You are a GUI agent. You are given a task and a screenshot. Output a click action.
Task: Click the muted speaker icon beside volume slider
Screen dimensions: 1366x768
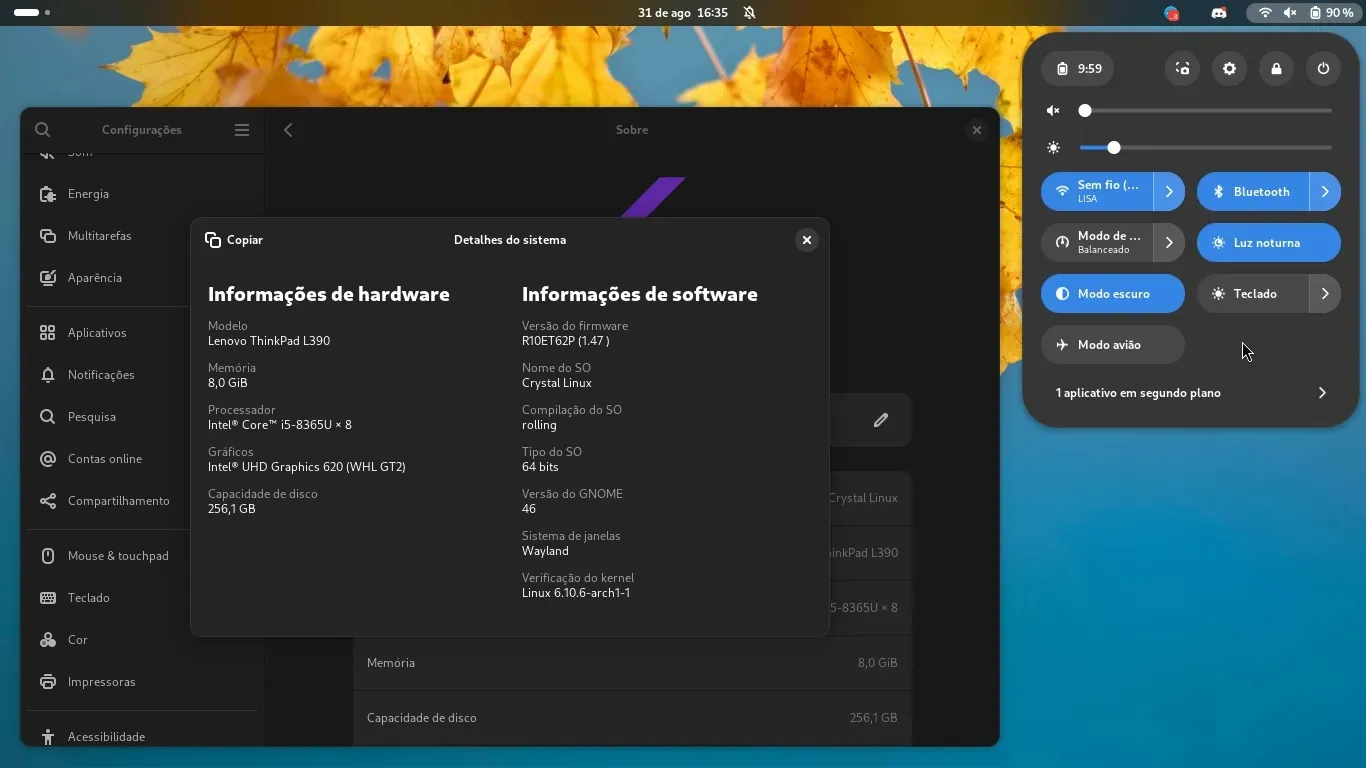point(1053,111)
